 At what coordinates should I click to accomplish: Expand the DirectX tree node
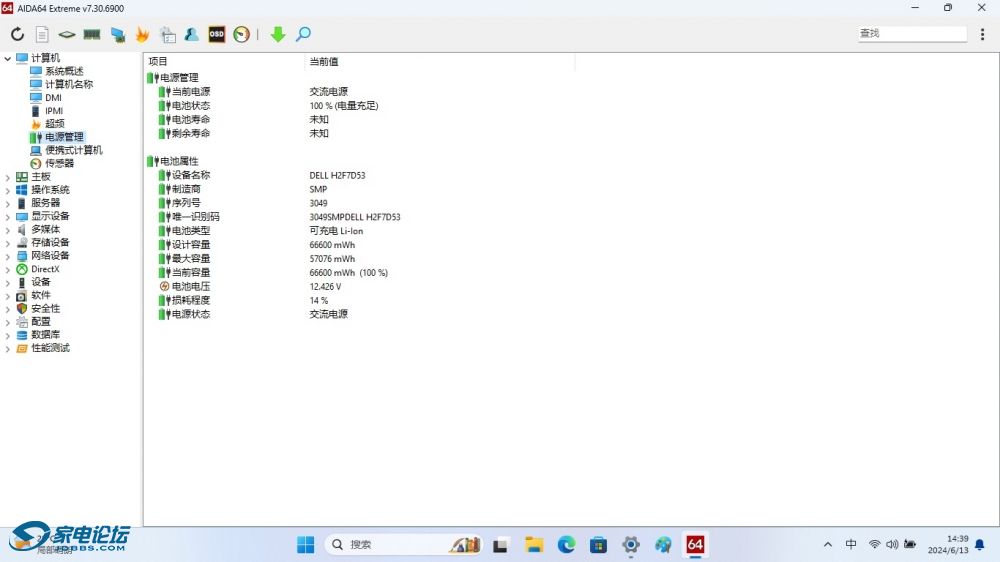coord(8,269)
